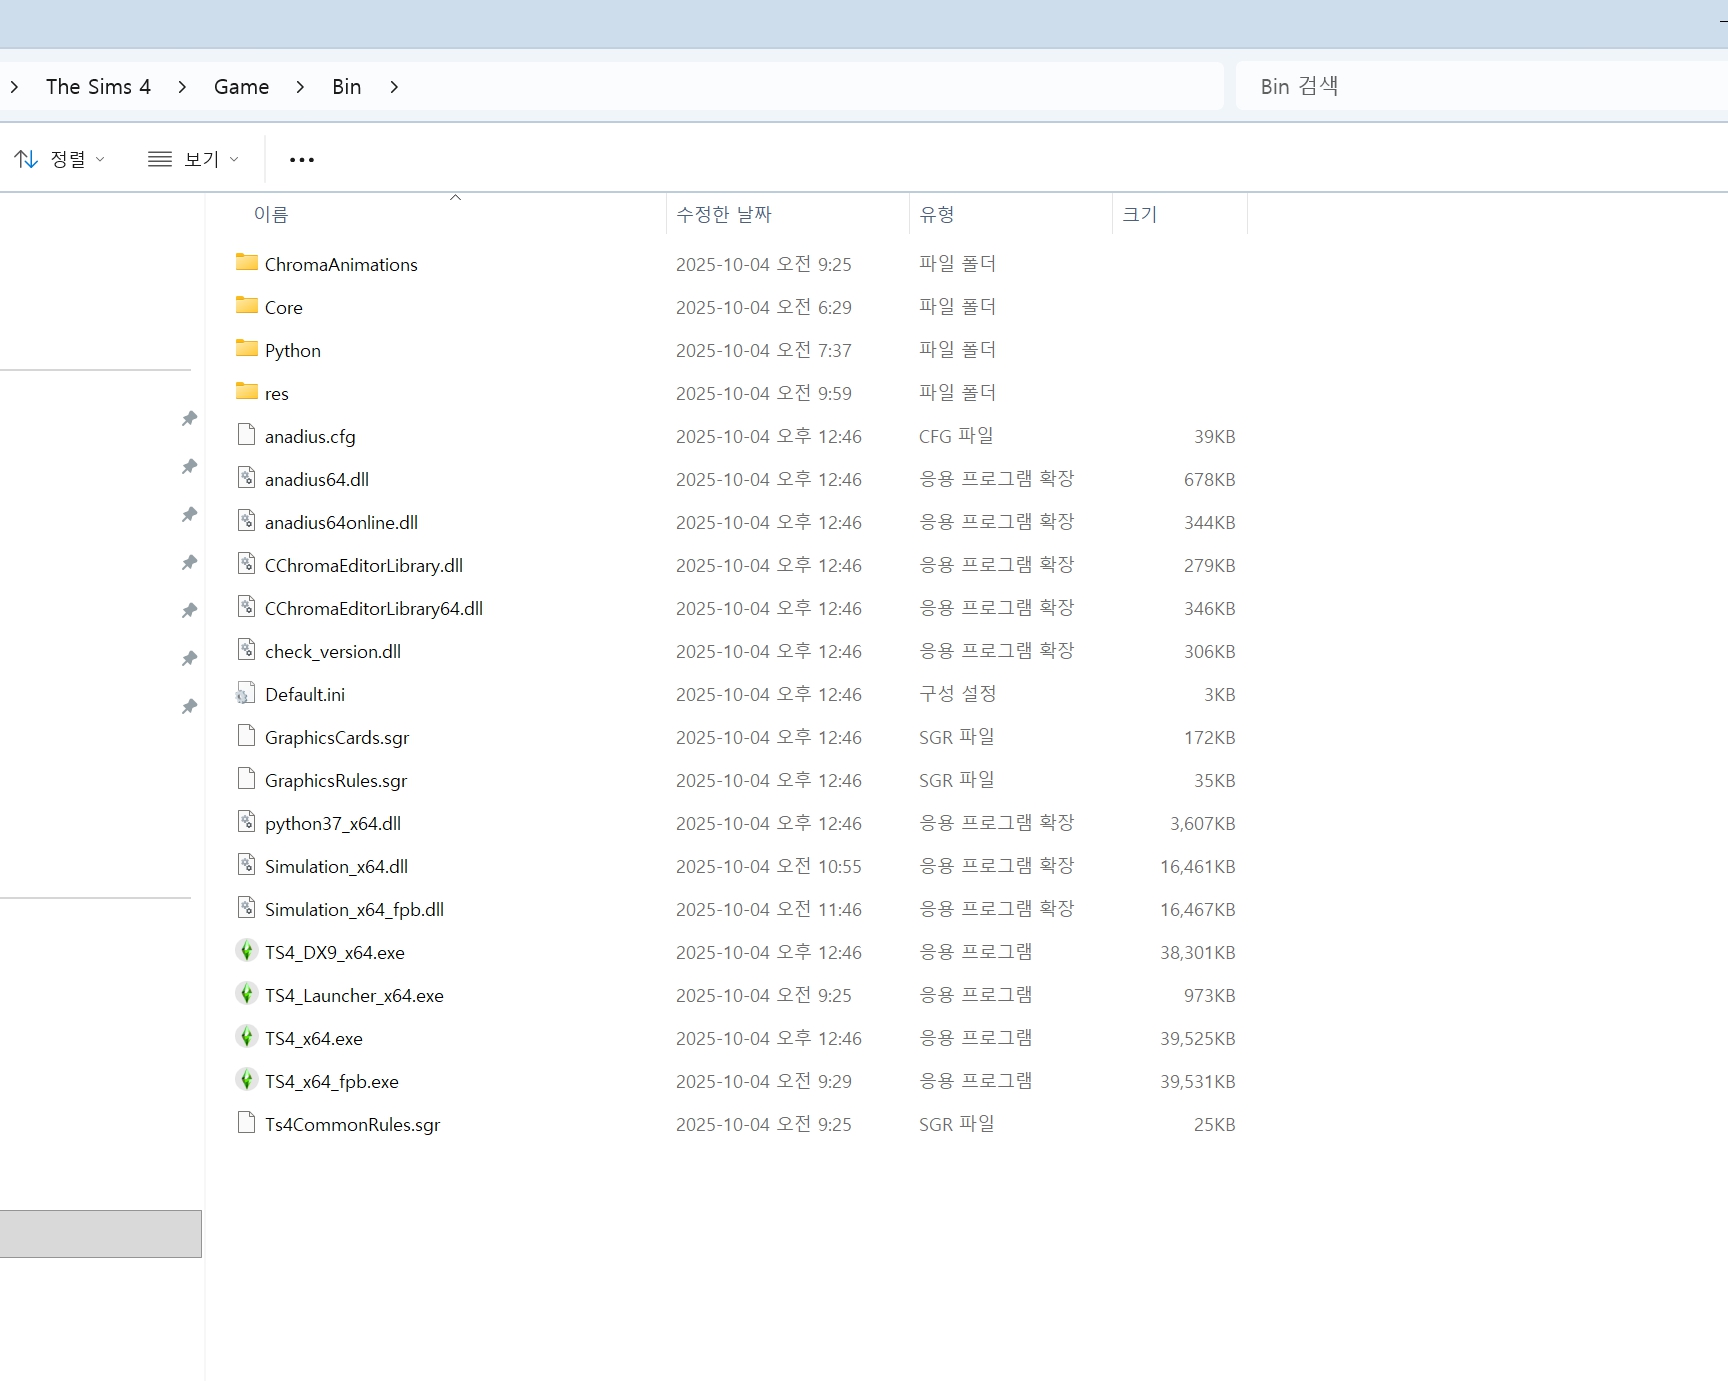Click the 3,607KB size value
This screenshot has width=1728, height=1381.
coord(1203,823)
